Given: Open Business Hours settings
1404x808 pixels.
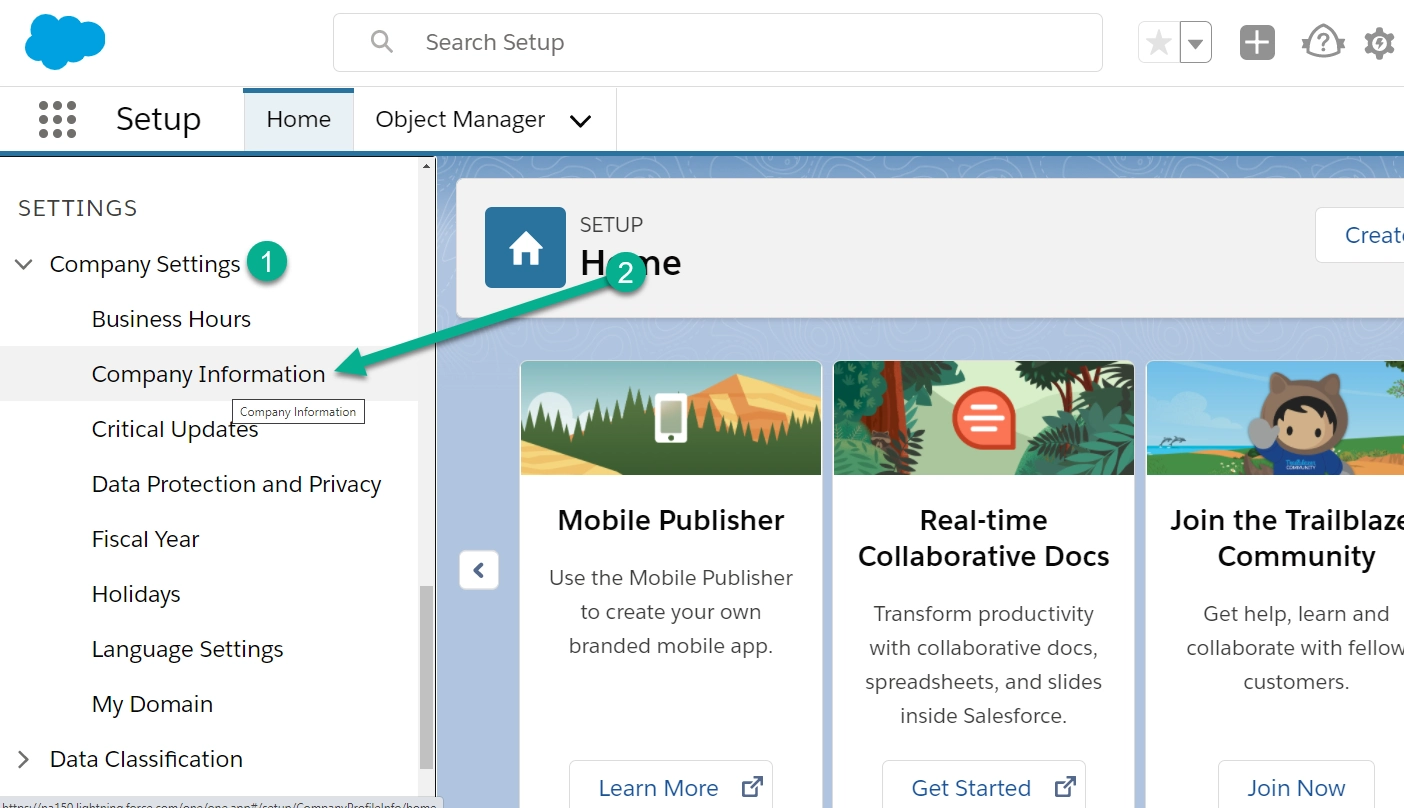Looking at the screenshot, I should click(171, 319).
